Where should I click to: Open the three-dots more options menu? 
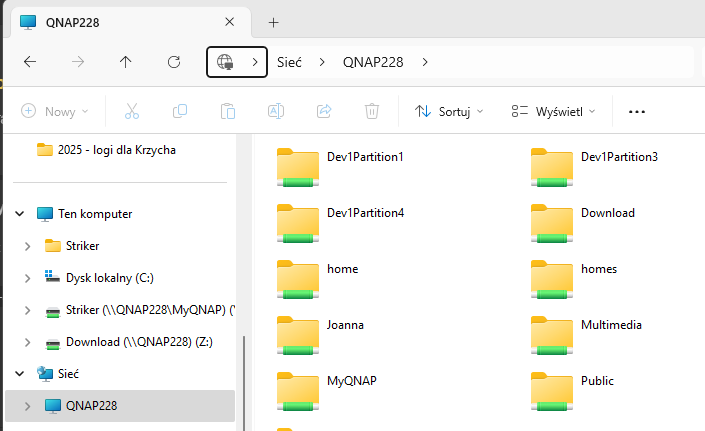[637, 112]
